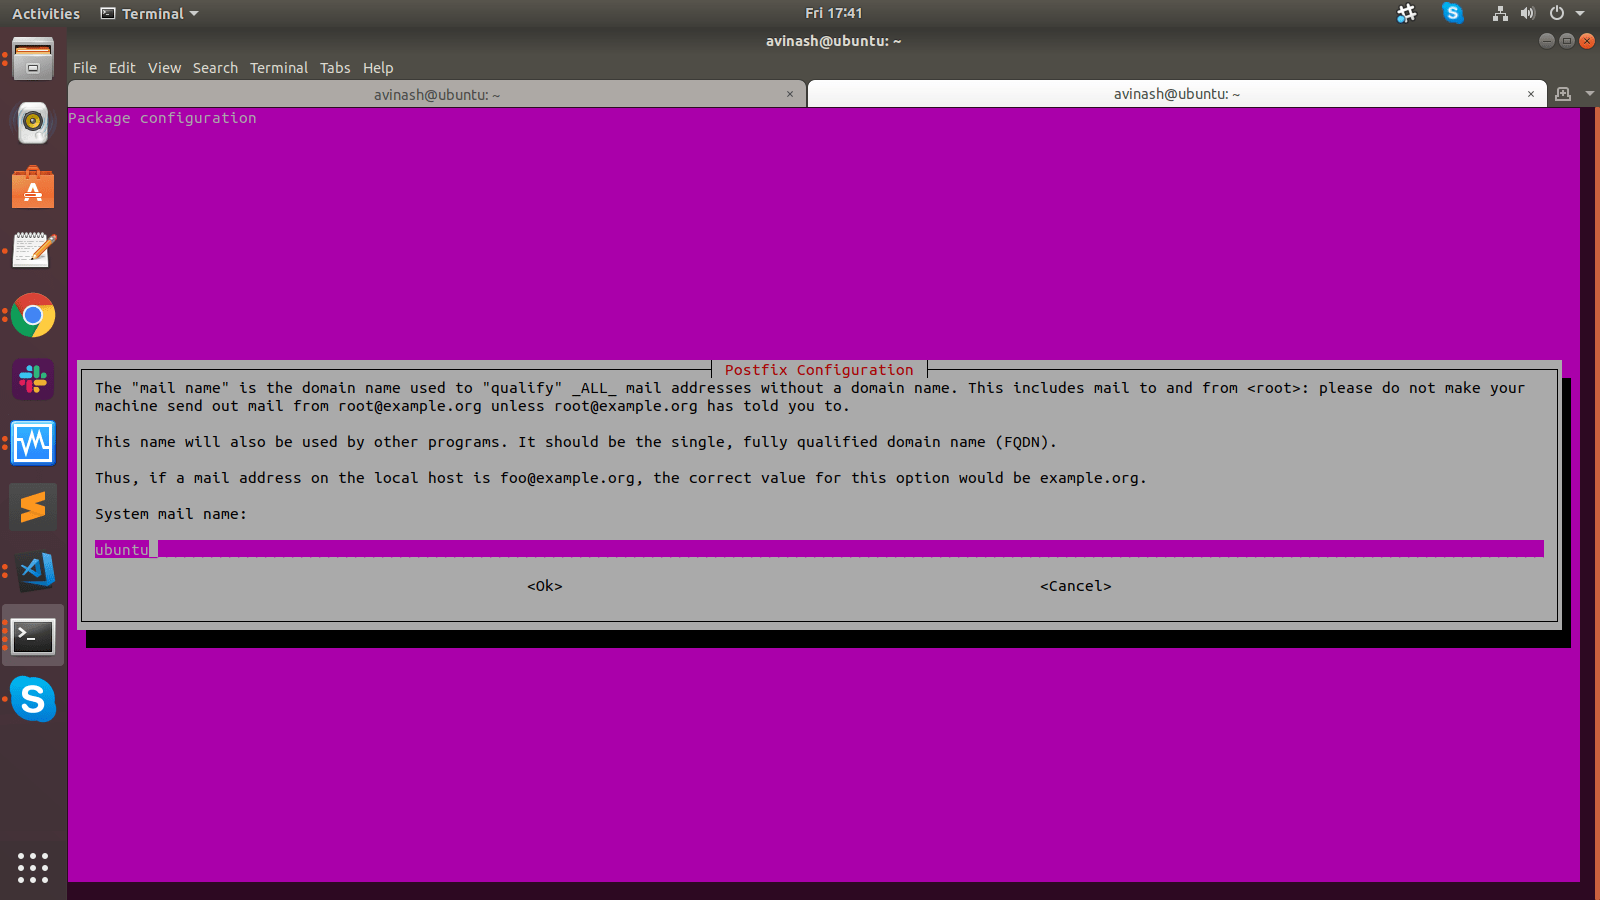Cancel the Postfix Configuration dialog
1600x900 pixels.
pos(1075,586)
